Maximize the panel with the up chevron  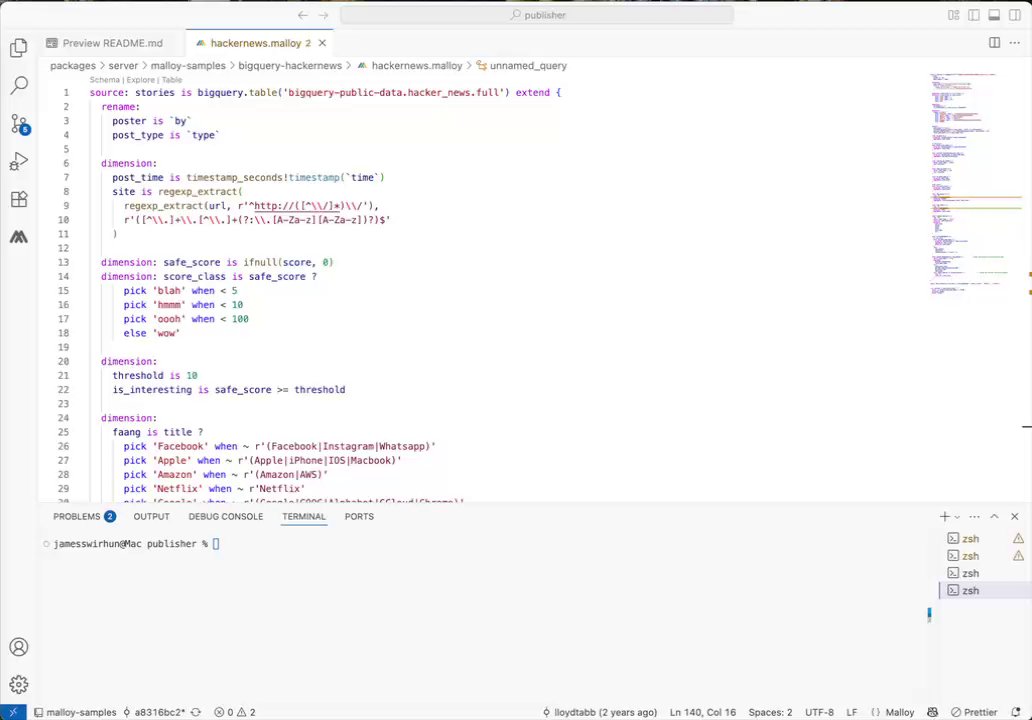pos(994,517)
